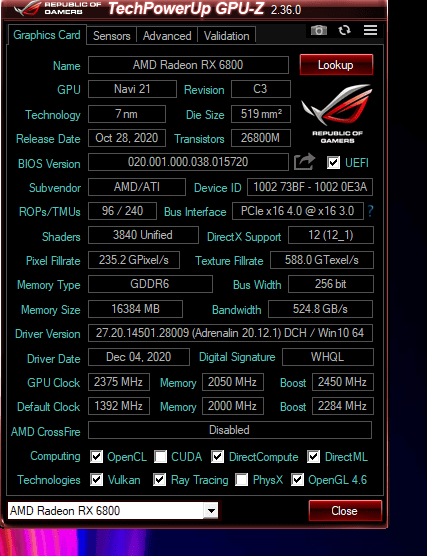Viewport: 427px width, 556px height.
Task: Click the Release Date field Oct 28, 2020
Action: [x=127, y=138]
